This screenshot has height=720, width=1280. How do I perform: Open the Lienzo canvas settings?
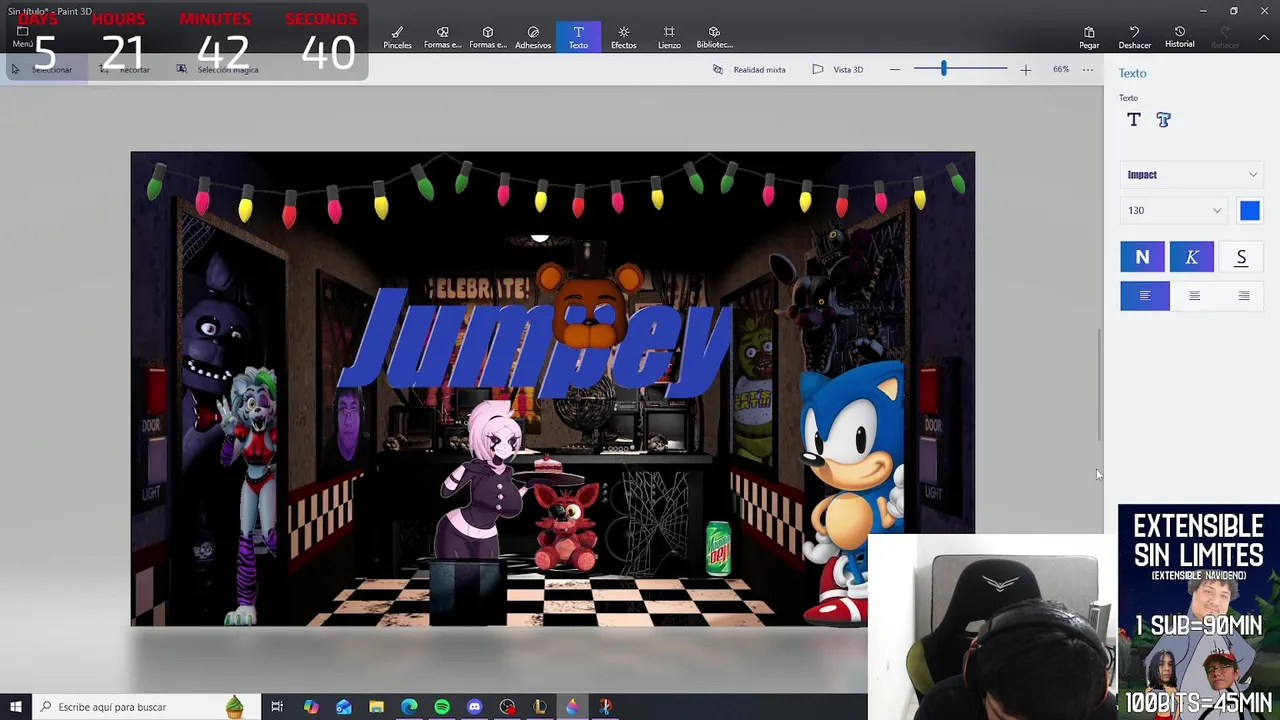[x=669, y=37]
